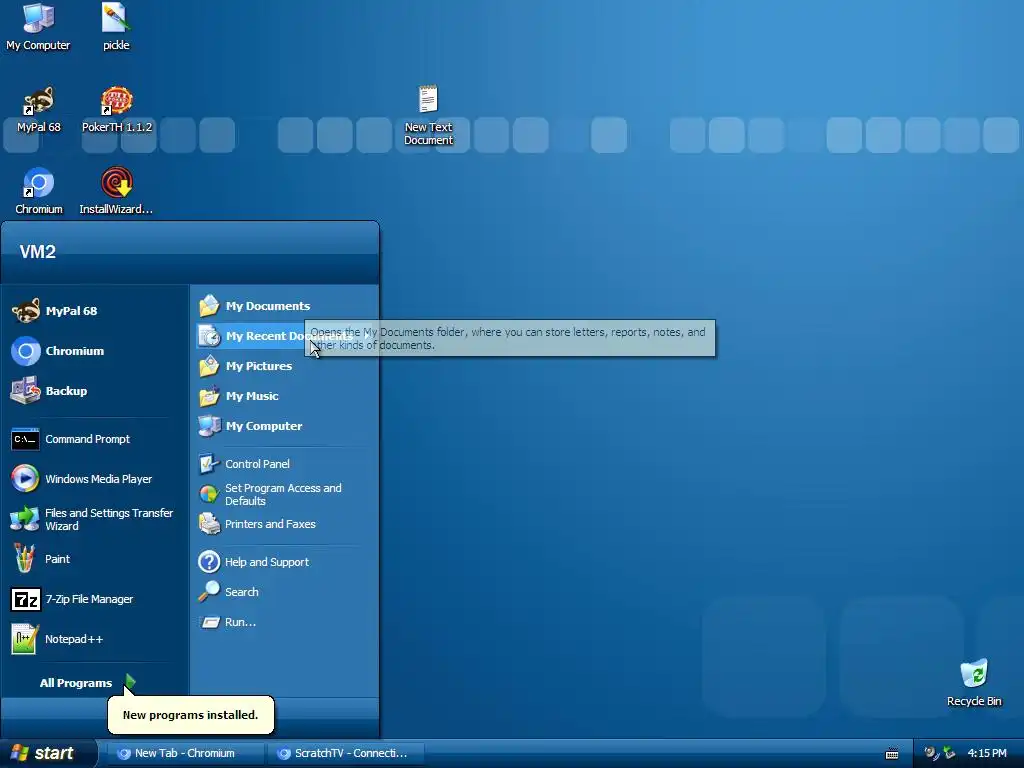Open My Music folder
This screenshot has width=1024, height=768.
(285, 396)
